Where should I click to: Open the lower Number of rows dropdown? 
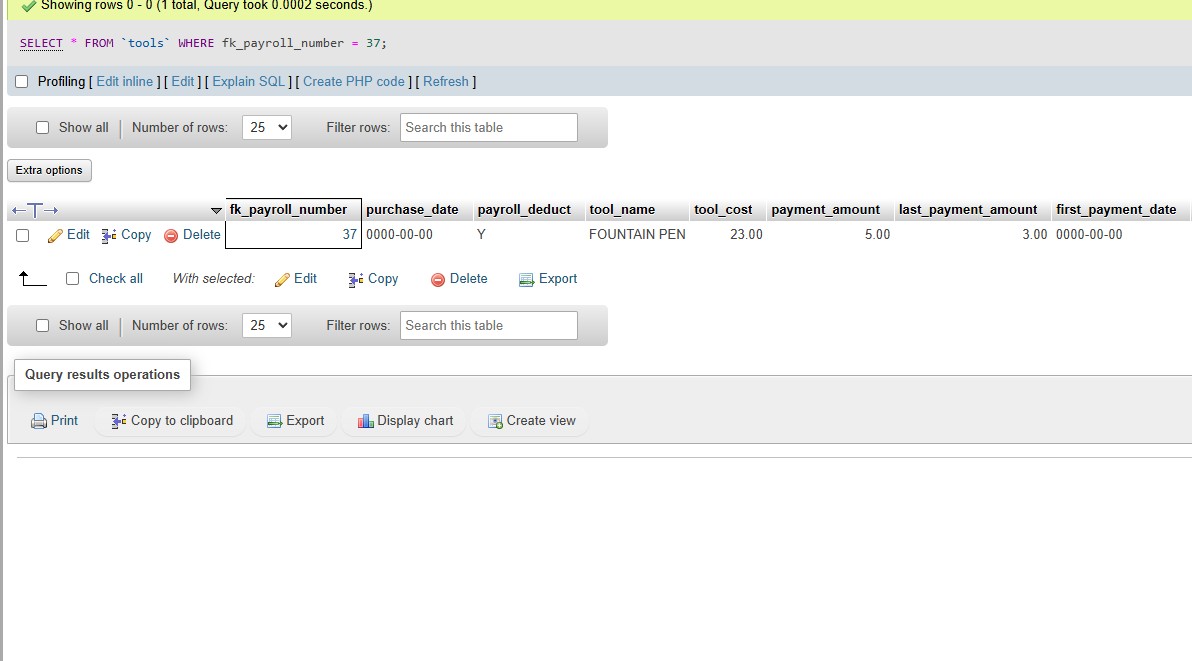click(x=267, y=325)
